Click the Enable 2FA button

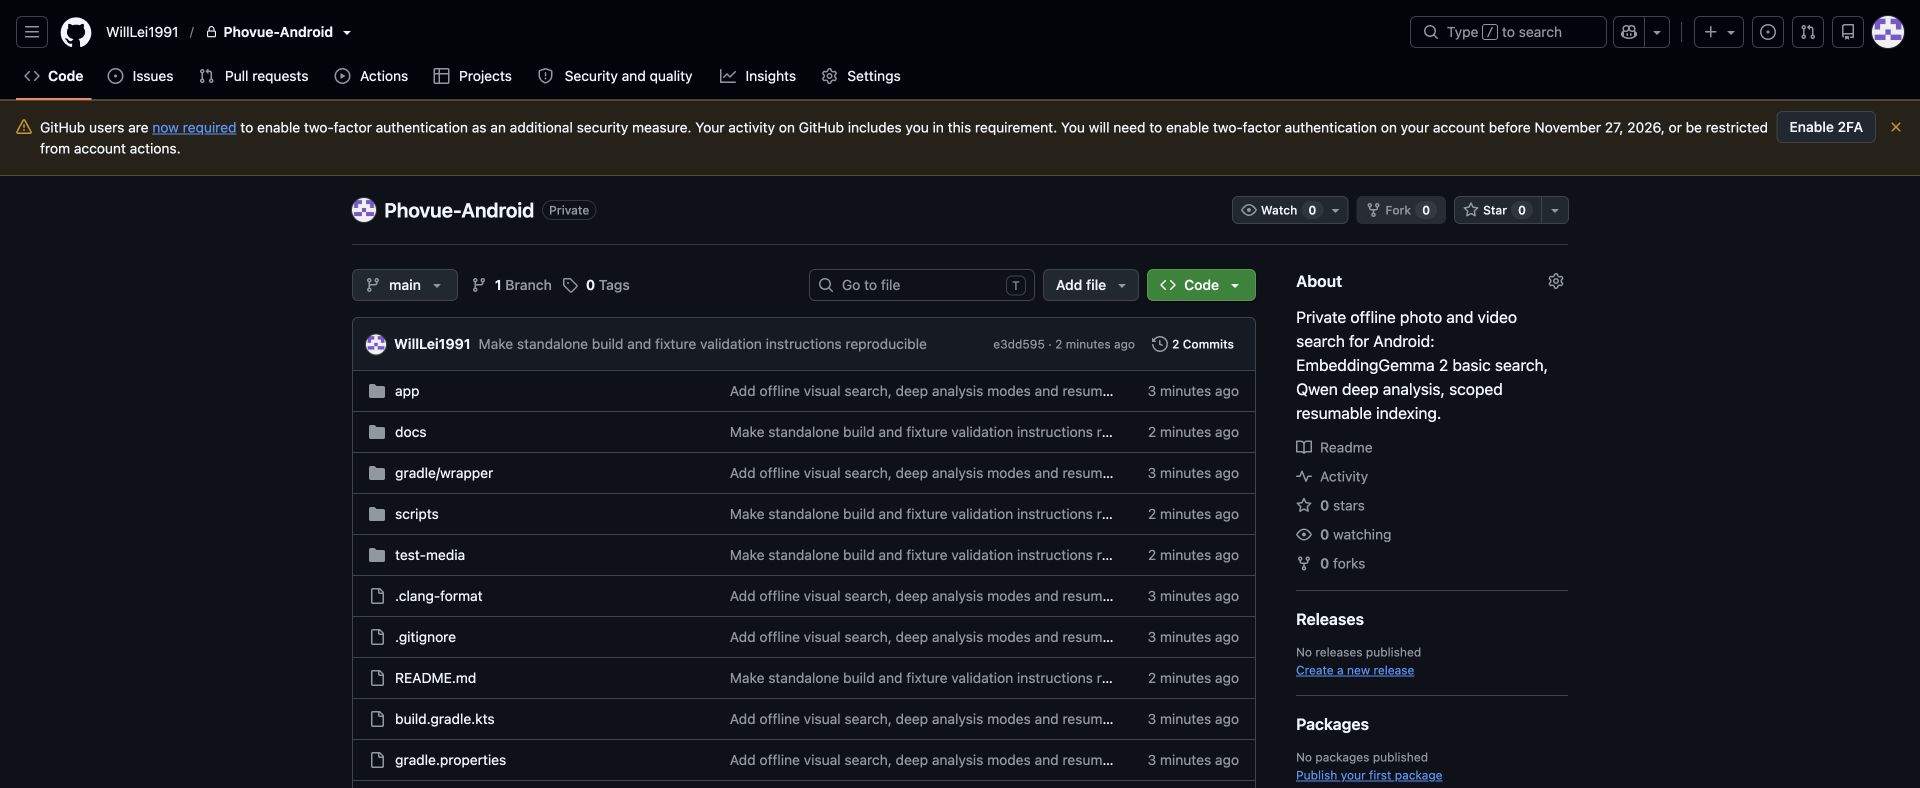pyautogui.click(x=1826, y=127)
